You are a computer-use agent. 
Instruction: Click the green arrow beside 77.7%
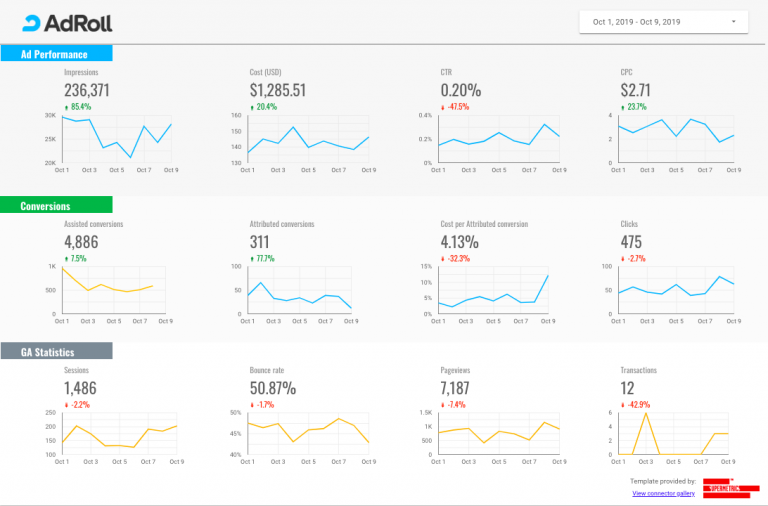(x=252, y=259)
